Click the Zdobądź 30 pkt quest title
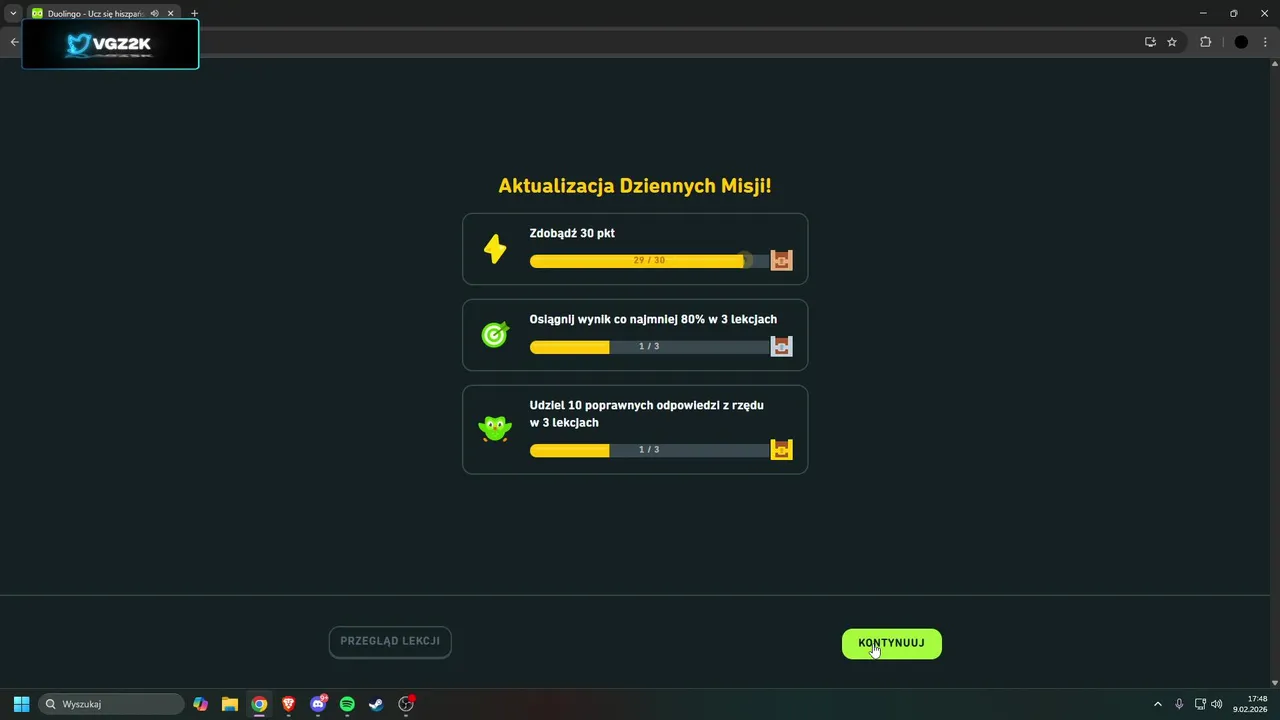The height and width of the screenshot is (720, 1280). tap(572, 233)
